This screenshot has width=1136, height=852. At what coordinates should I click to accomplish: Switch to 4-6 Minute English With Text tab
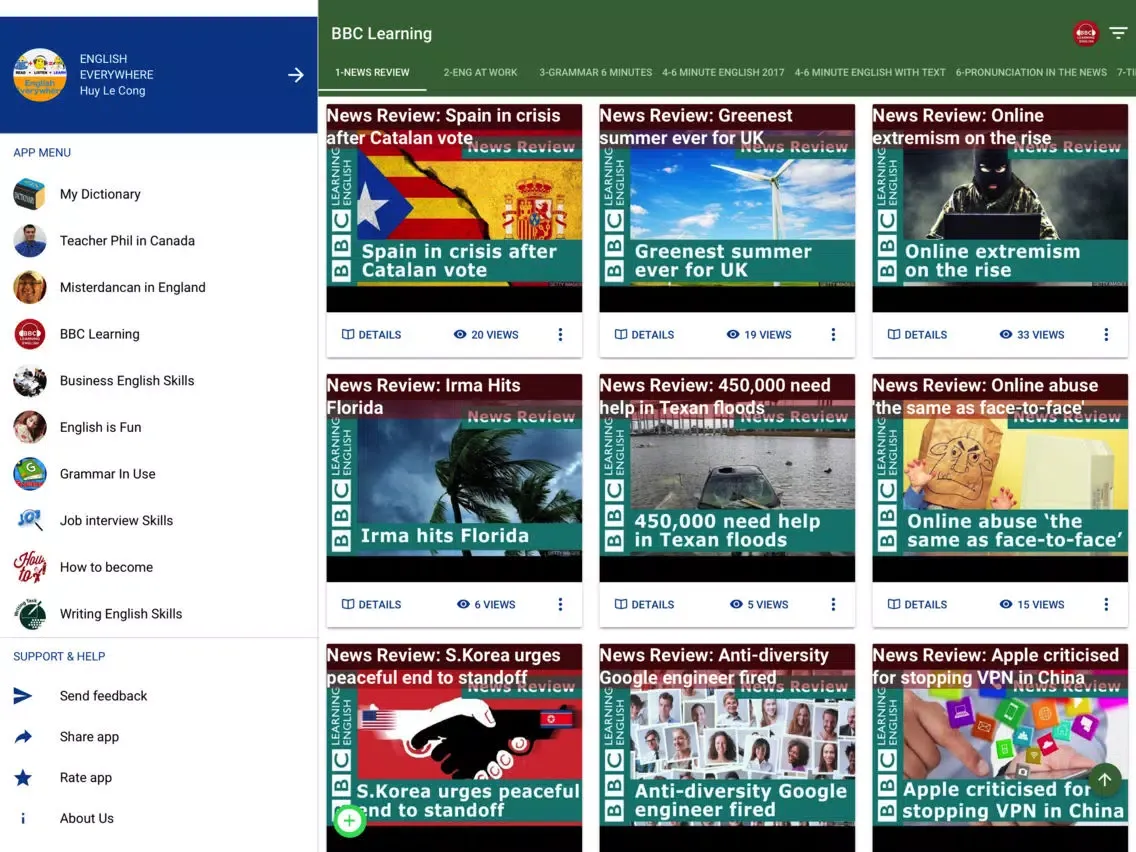click(870, 72)
